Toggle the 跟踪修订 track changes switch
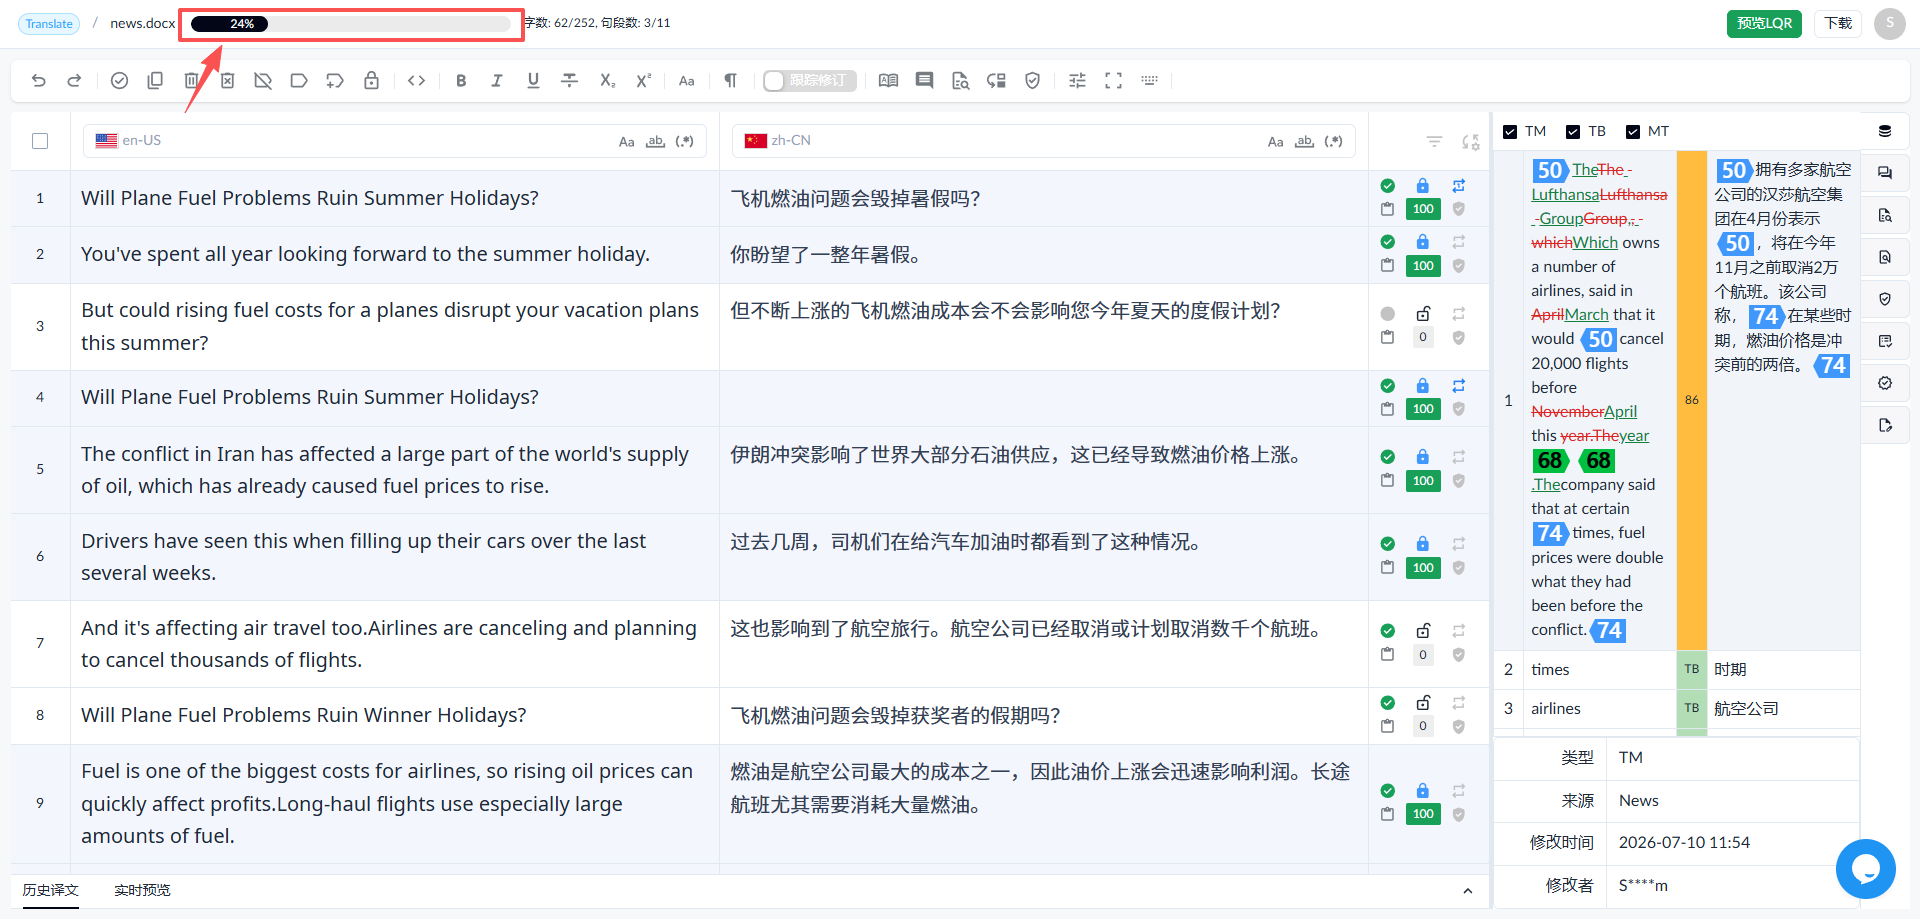Image resolution: width=1920 pixels, height=919 pixels. point(810,81)
